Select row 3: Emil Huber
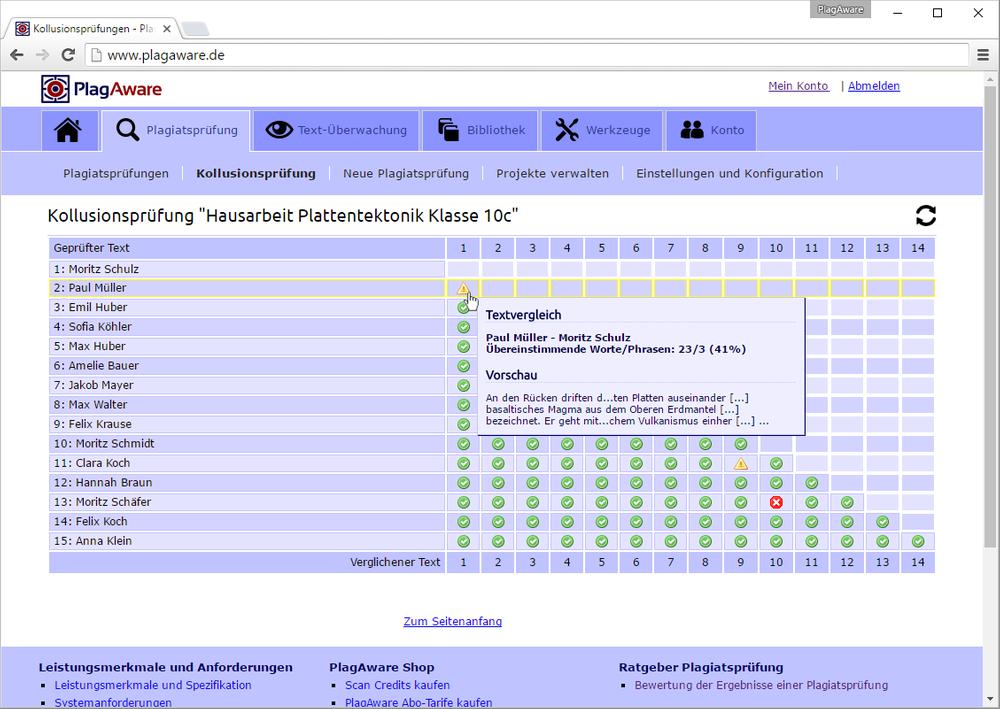The image size is (1000, 709). tap(247, 307)
